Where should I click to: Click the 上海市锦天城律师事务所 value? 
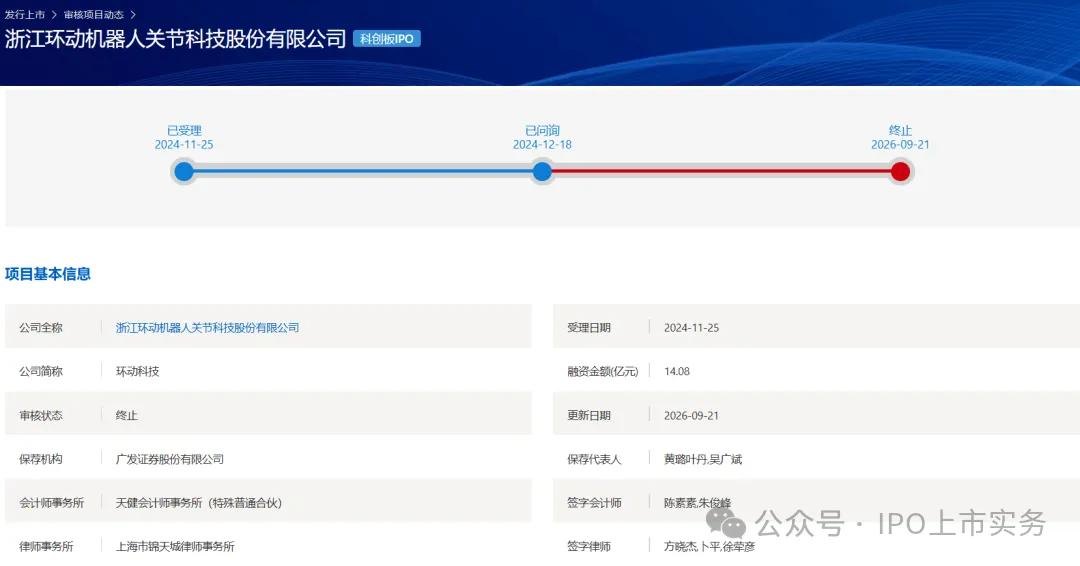pyautogui.click(x=175, y=546)
